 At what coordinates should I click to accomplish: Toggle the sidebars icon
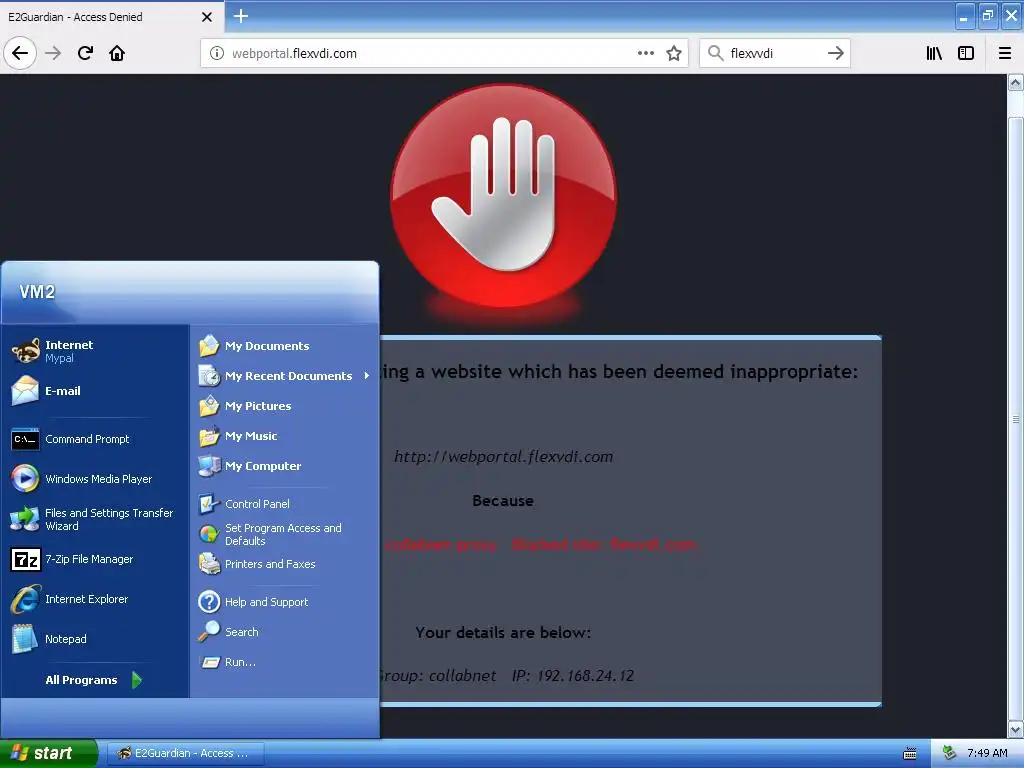point(966,53)
